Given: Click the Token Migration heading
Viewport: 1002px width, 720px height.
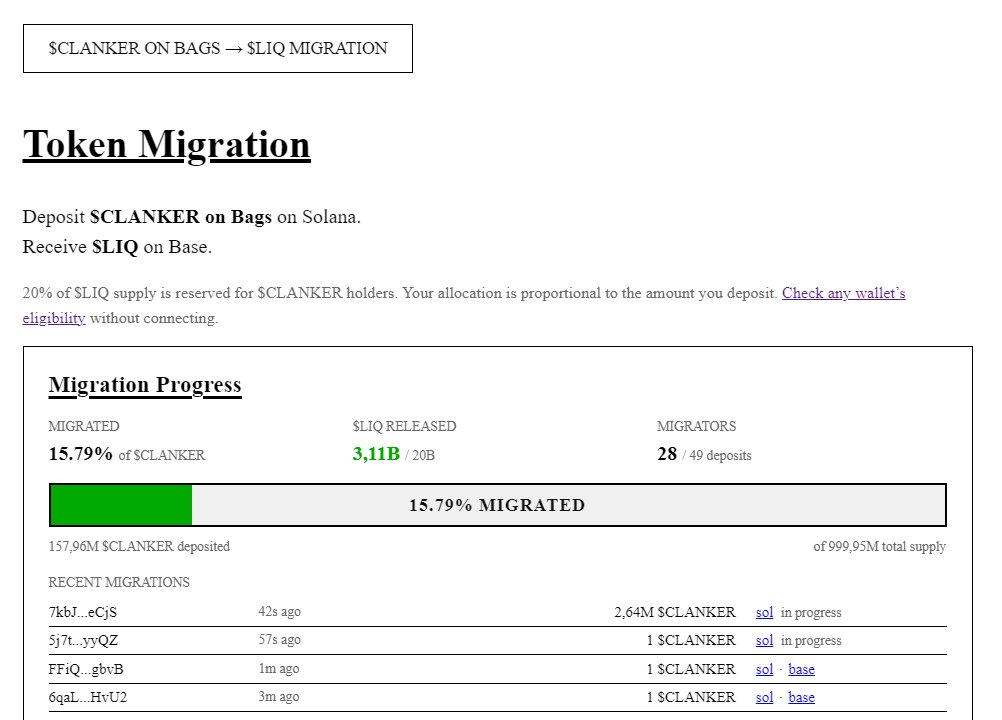Looking at the screenshot, I should pyautogui.click(x=167, y=144).
